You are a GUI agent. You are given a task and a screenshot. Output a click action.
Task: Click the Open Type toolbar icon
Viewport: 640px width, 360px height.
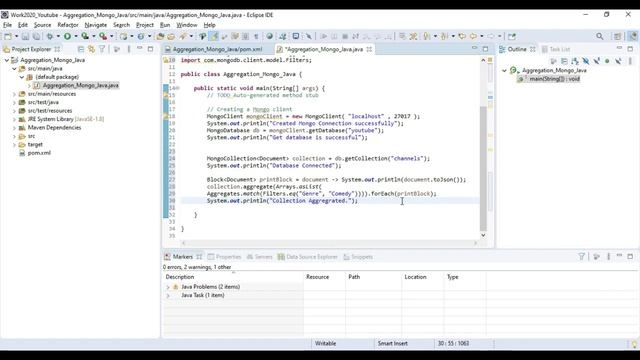coord(160,36)
